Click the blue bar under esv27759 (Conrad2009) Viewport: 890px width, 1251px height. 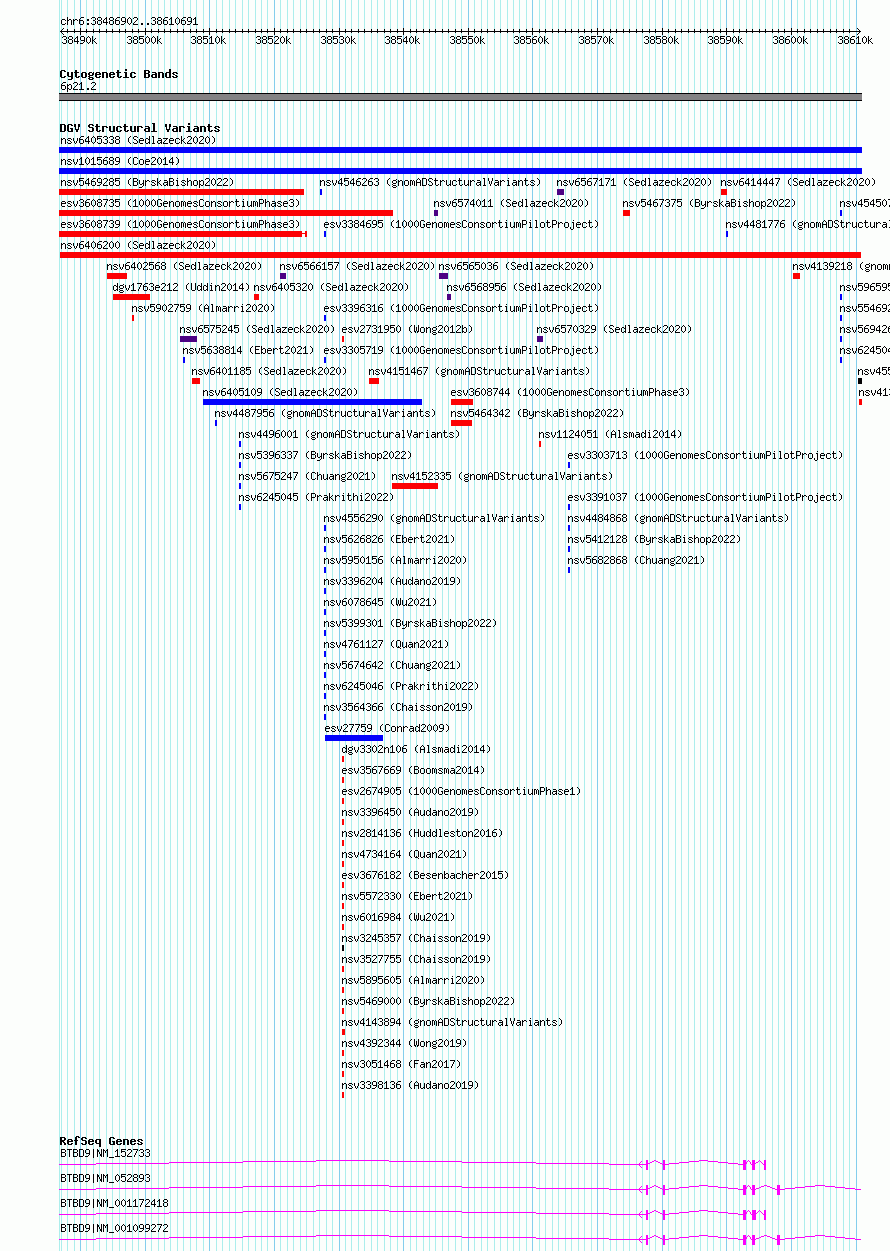pyautogui.click(x=354, y=738)
